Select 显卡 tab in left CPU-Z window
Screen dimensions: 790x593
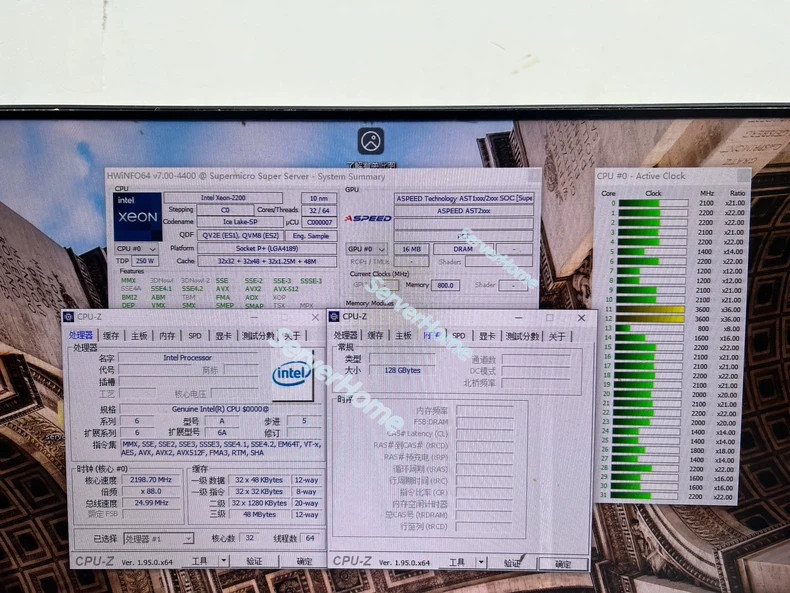point(223,336)
